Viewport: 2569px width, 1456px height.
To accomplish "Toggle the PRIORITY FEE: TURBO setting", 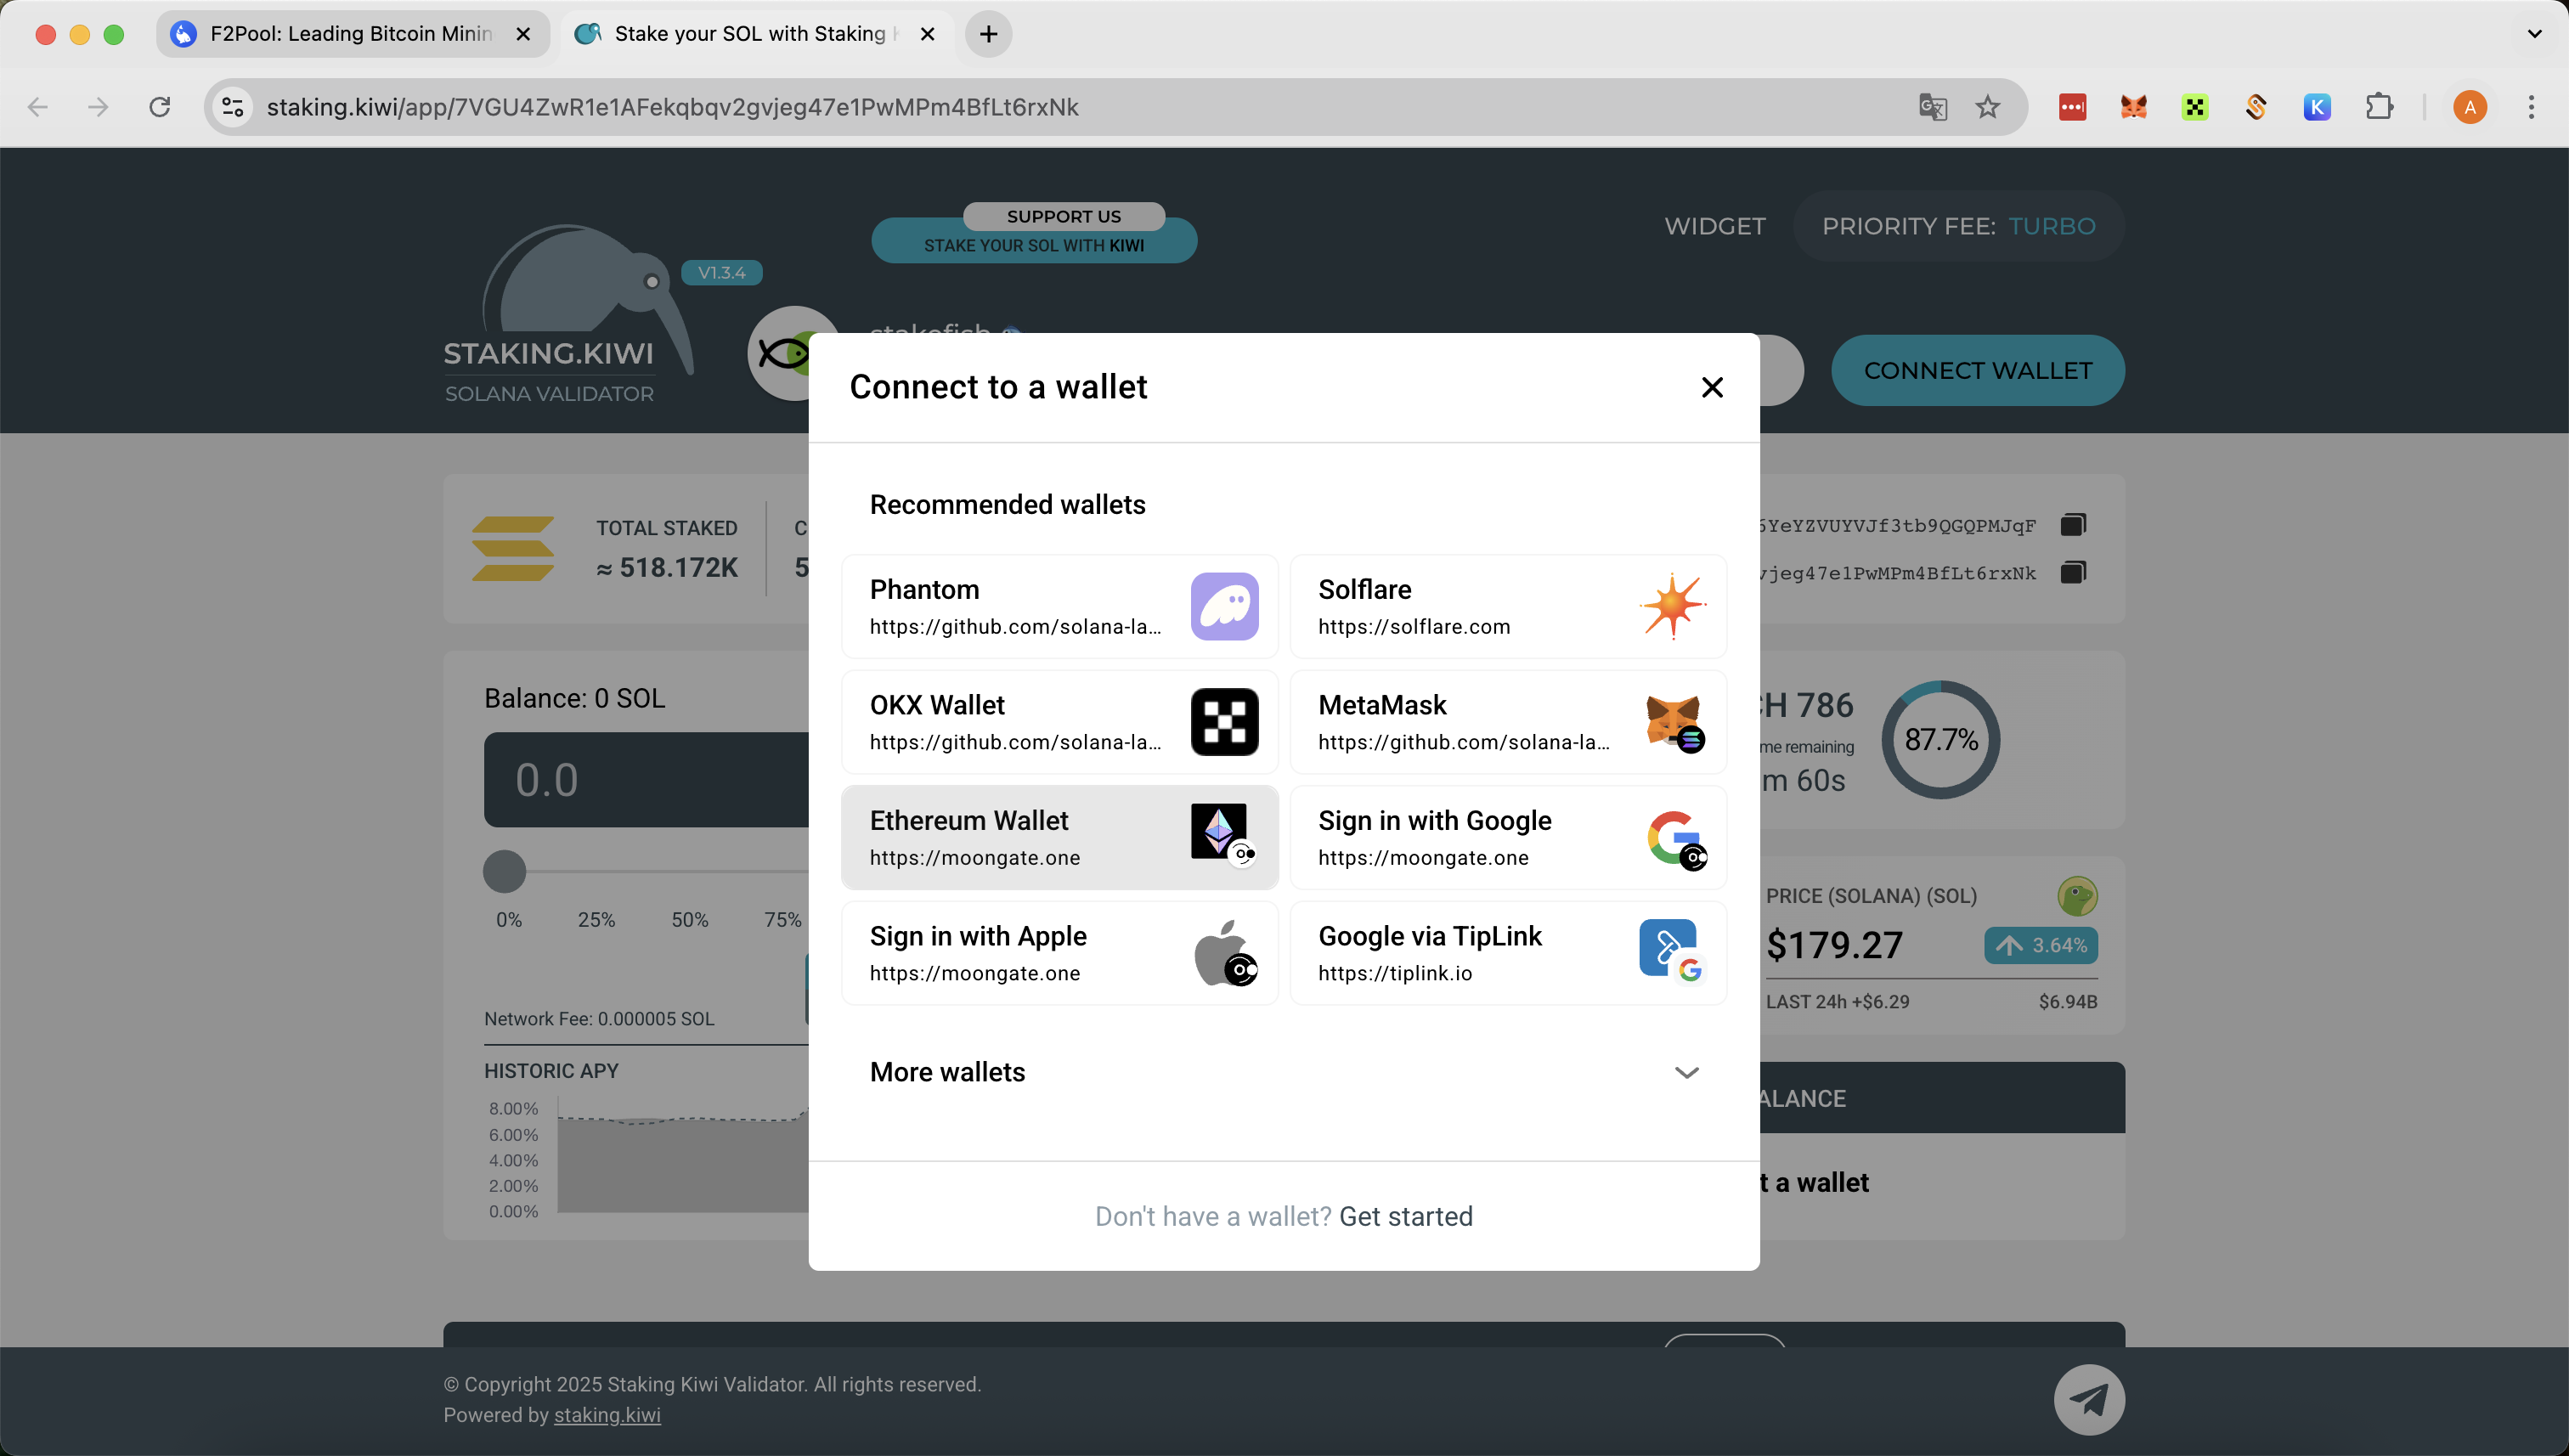I will 1957,226.
